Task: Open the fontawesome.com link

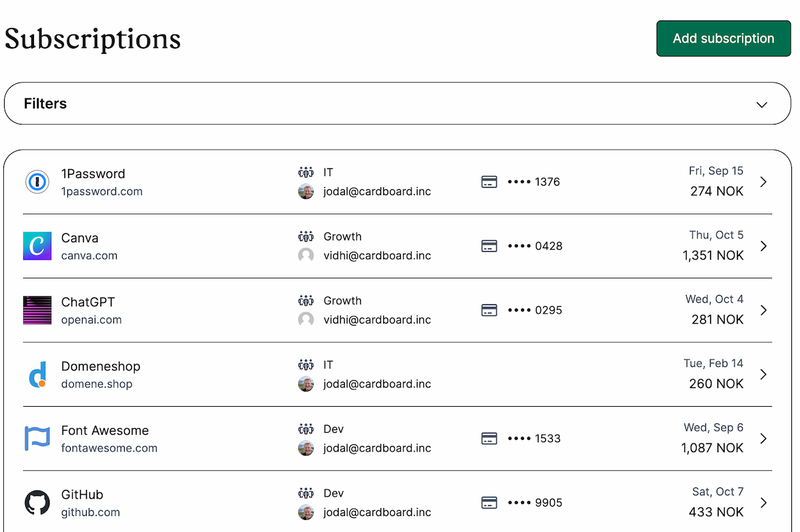Action: [x=109, y=448]
